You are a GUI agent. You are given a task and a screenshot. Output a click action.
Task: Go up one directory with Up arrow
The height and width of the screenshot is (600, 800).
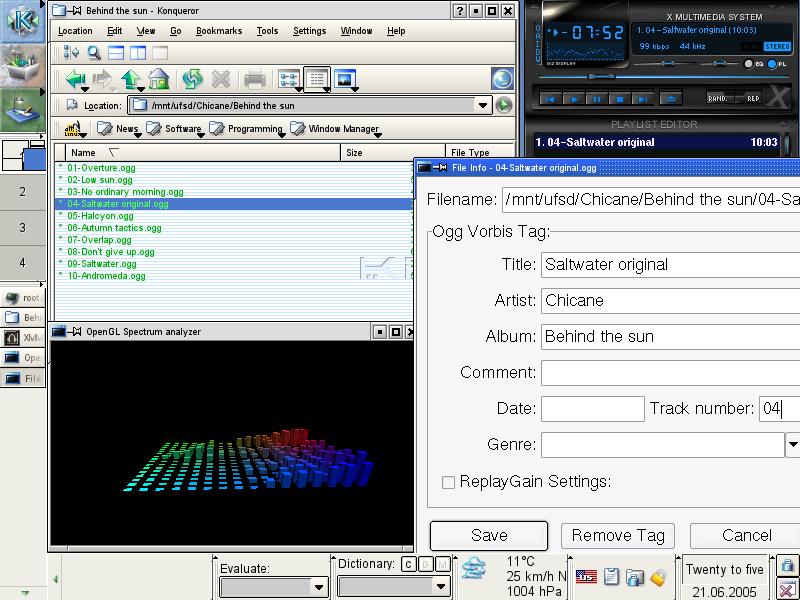click(x=131, y=80)
